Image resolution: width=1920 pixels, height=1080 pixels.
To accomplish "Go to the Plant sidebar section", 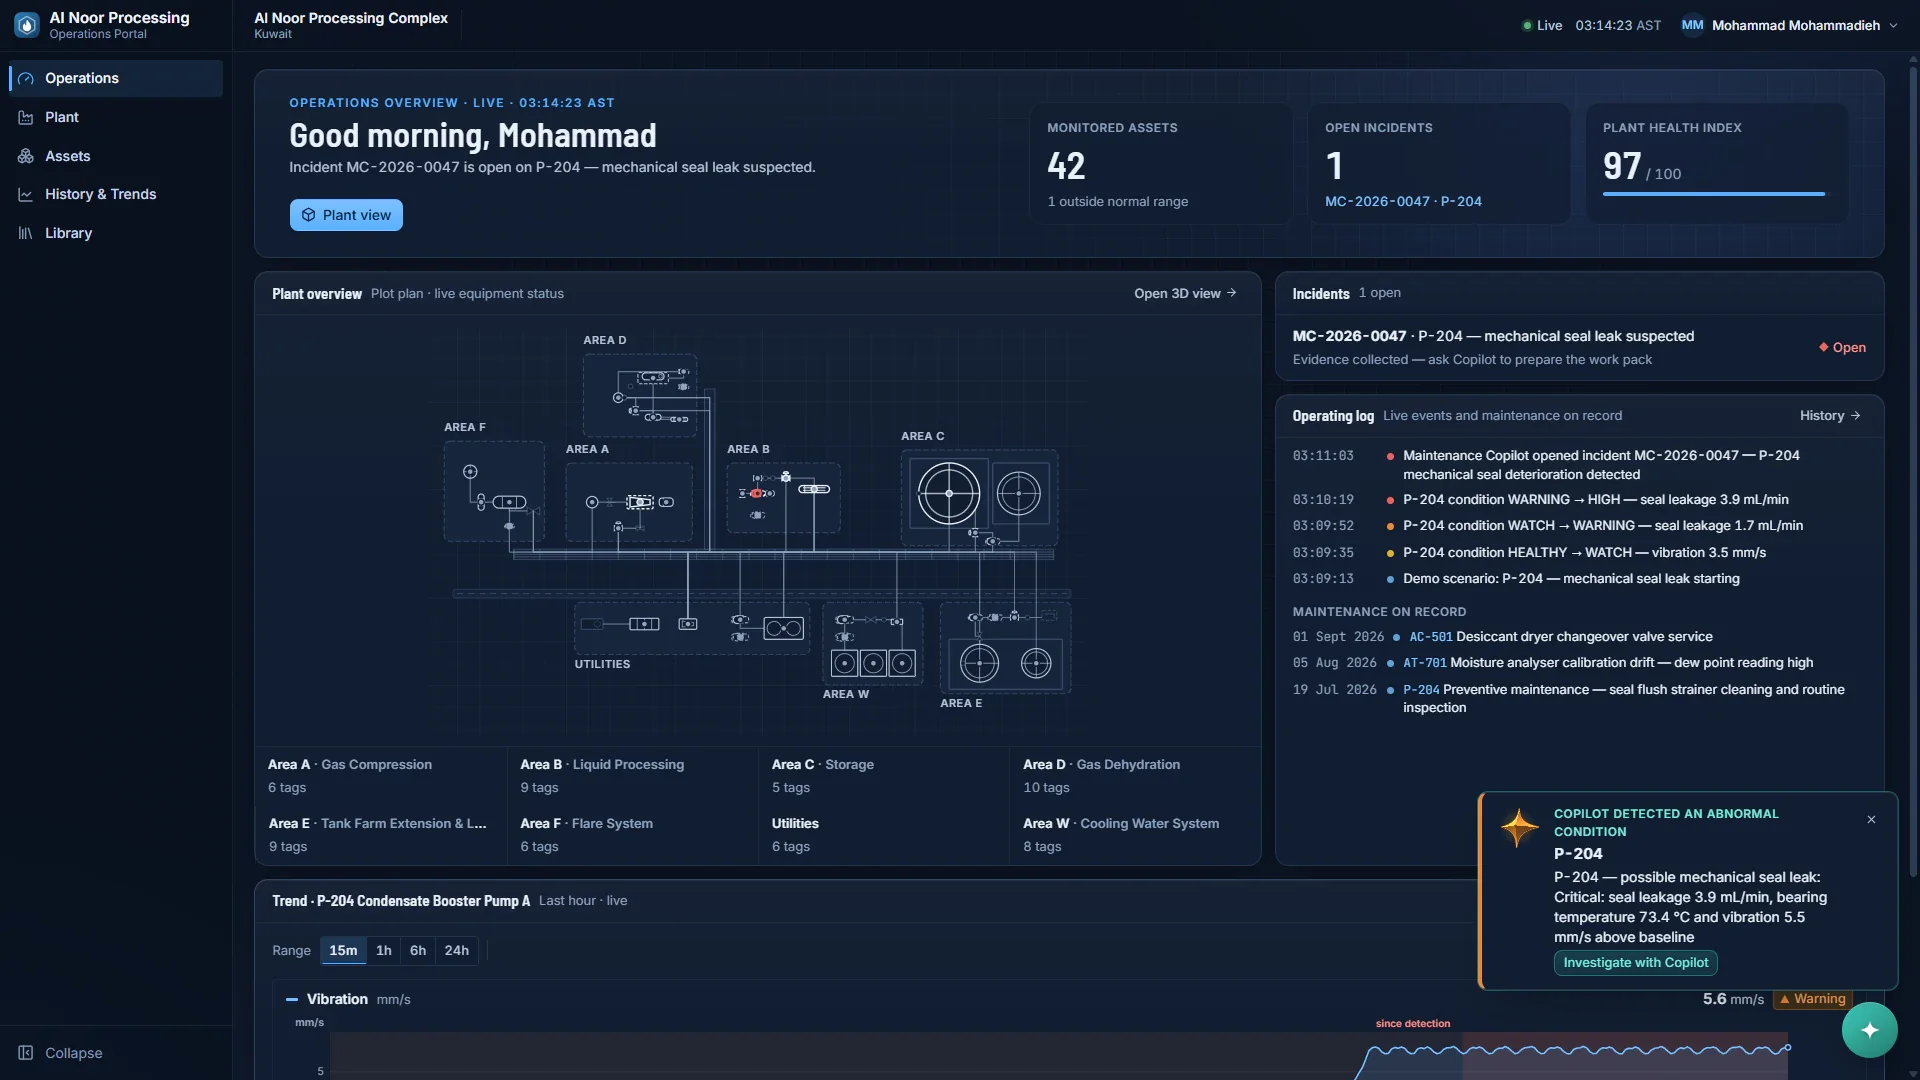I will point(116,117).
